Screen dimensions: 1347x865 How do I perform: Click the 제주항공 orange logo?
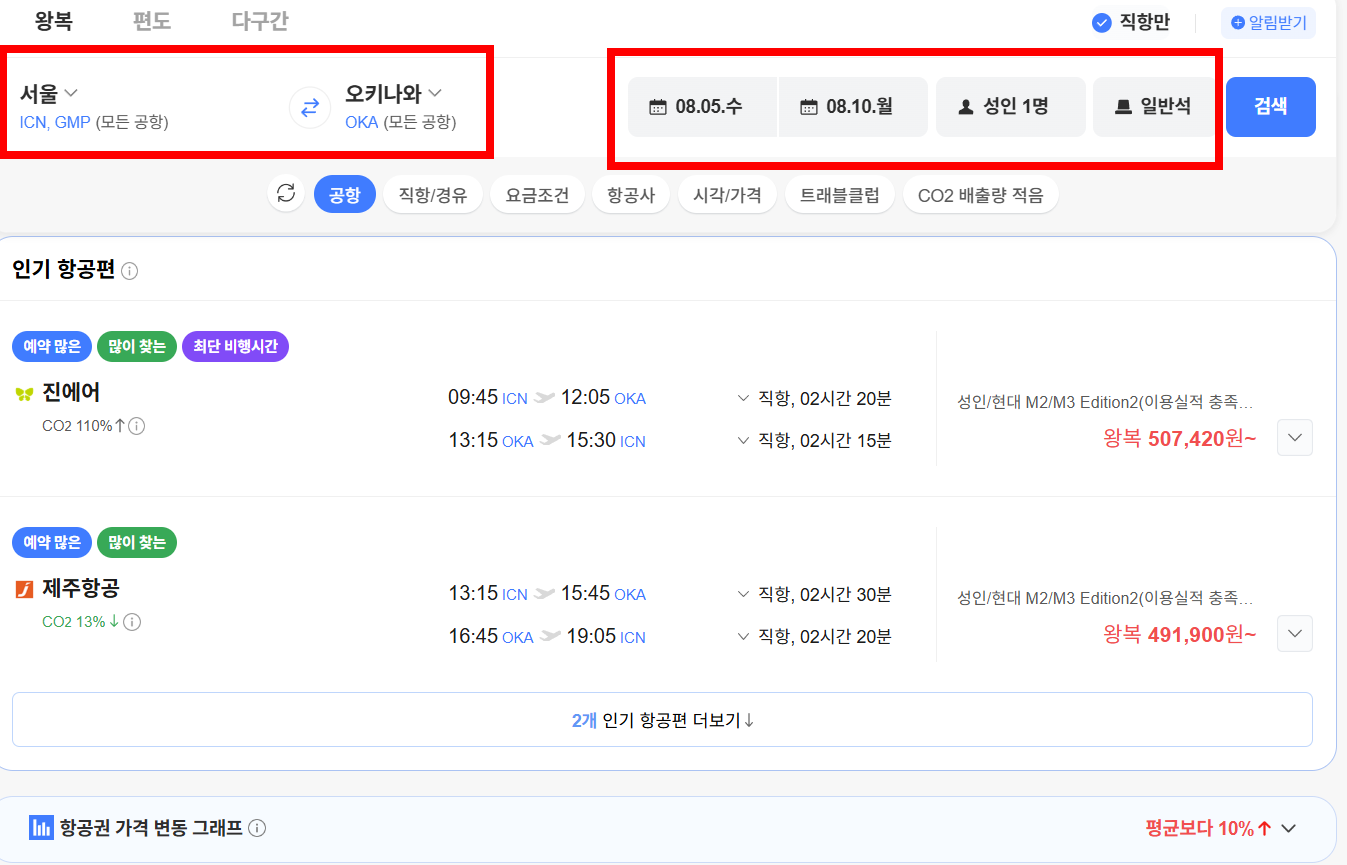(24, 589)
